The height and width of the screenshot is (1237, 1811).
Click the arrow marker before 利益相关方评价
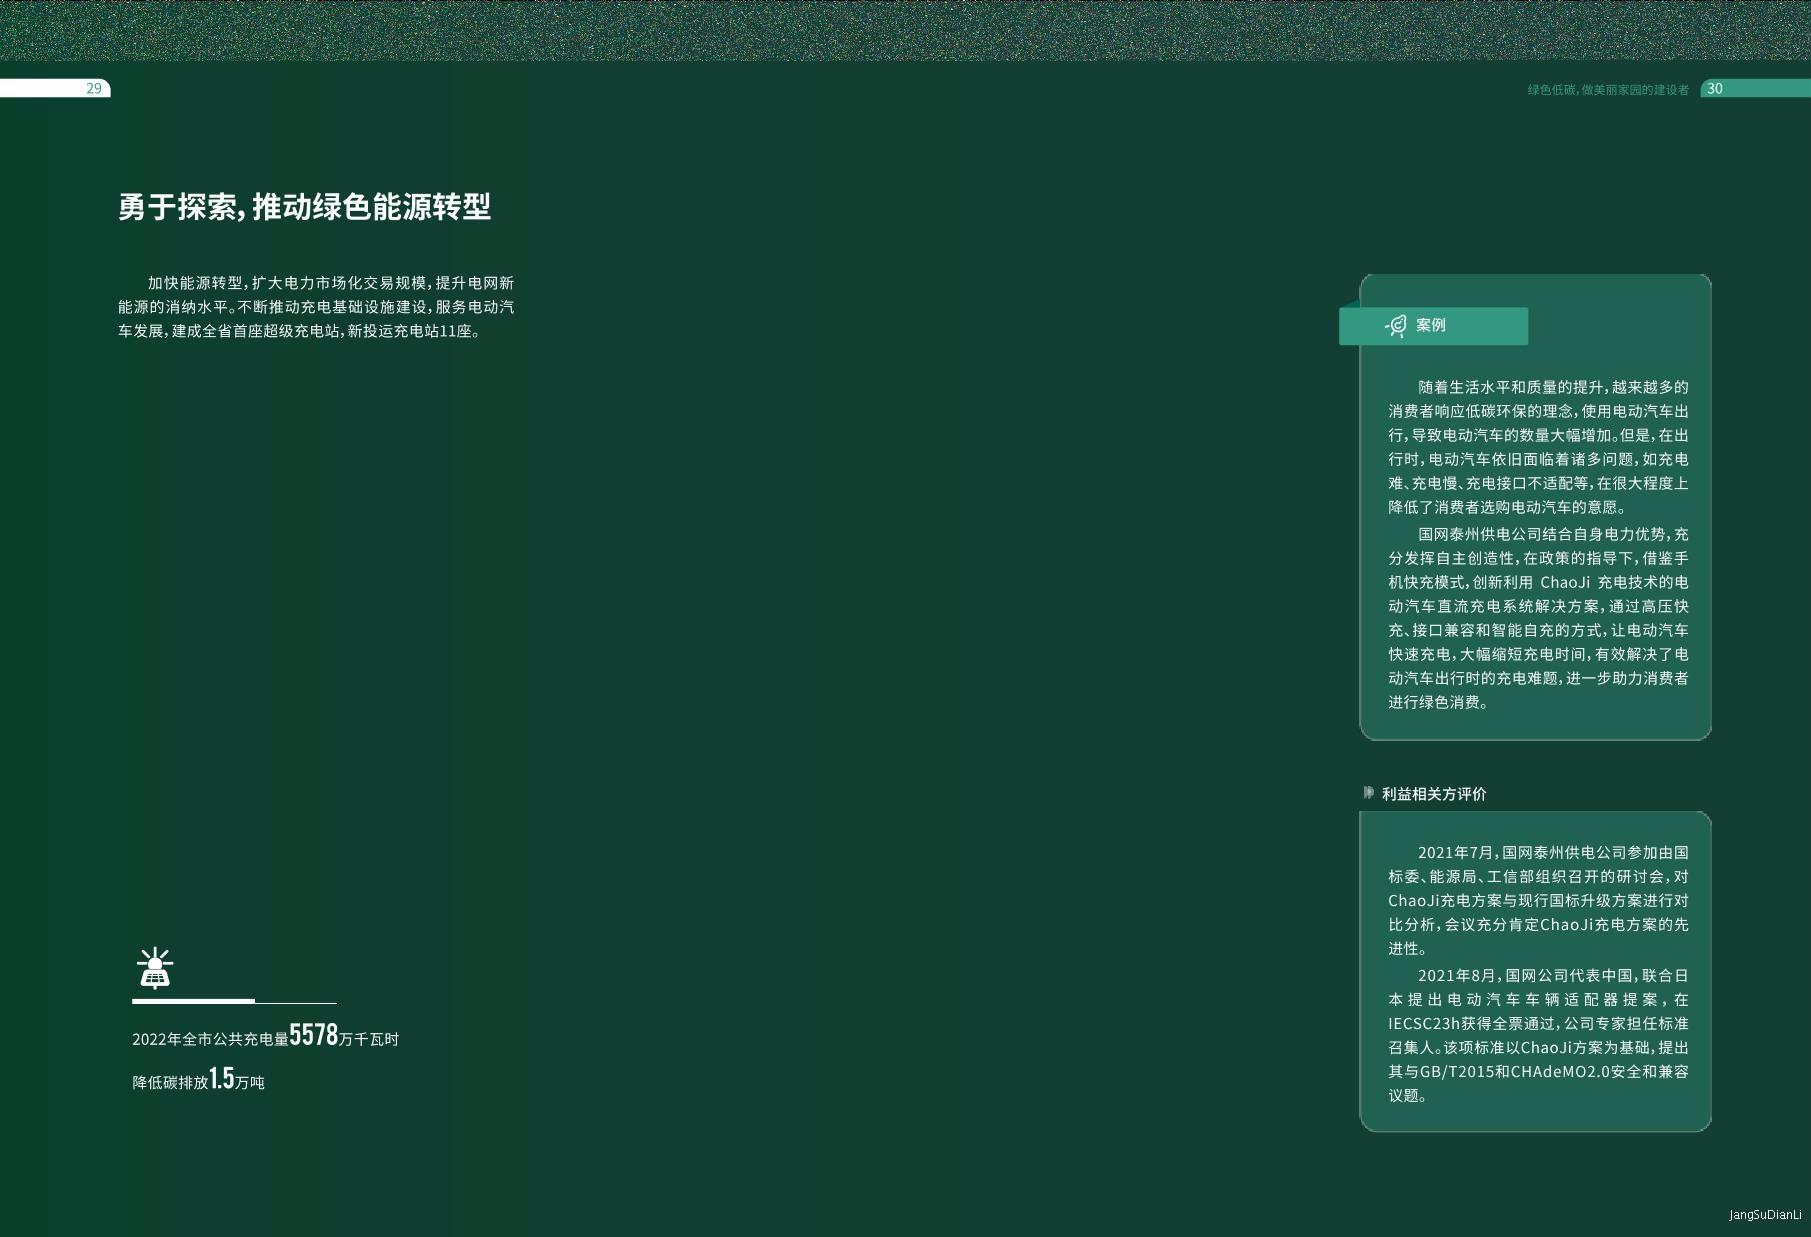(x=1369, y=793)
